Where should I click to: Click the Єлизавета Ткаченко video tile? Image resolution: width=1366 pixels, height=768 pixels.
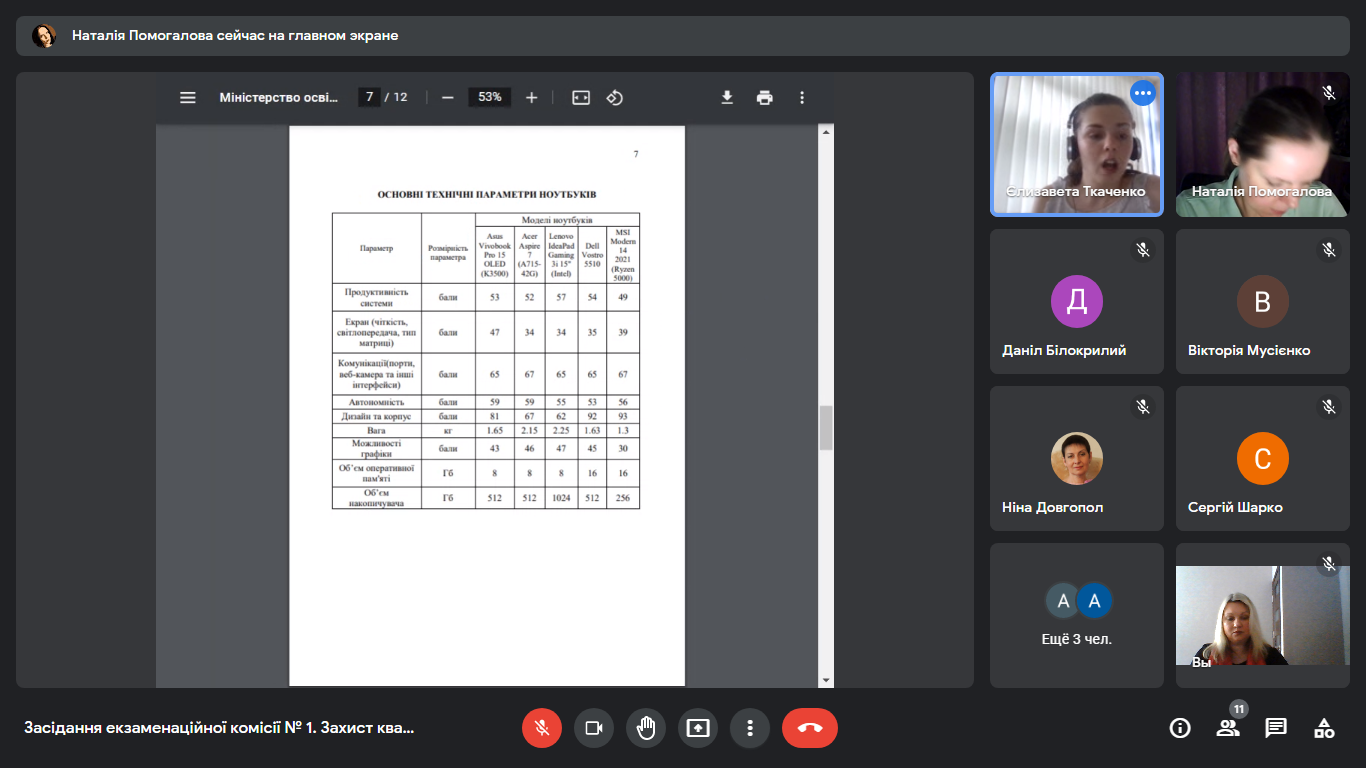[x=1077, y=144]
